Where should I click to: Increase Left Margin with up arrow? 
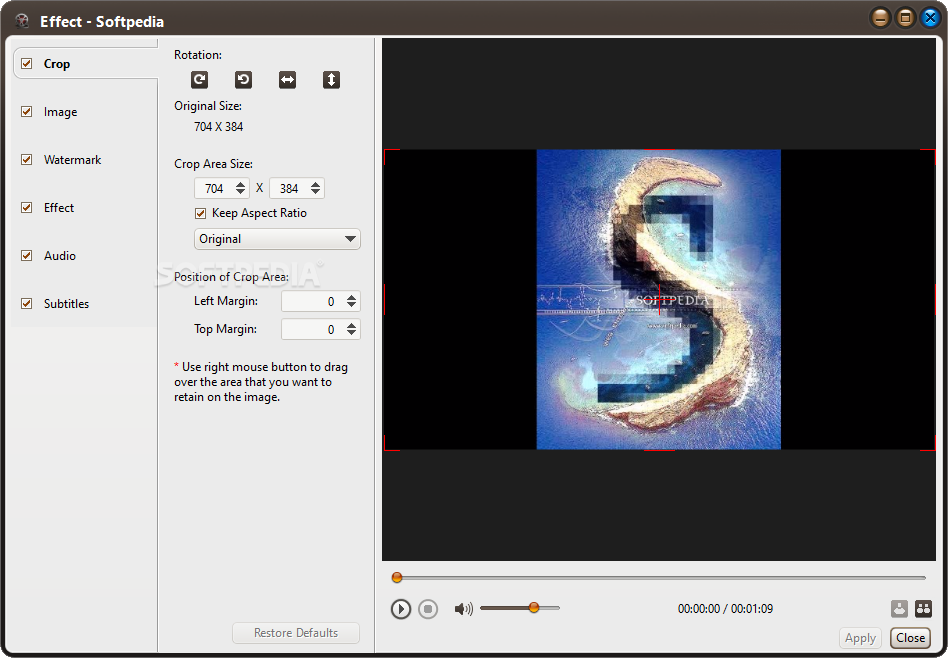(351, 297)
